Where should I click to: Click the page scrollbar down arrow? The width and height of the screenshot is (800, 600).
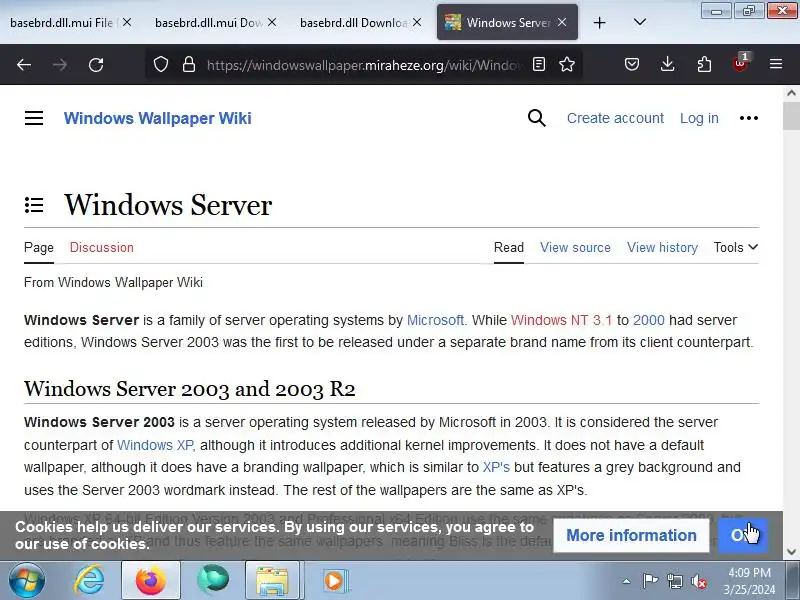[791, 552]
